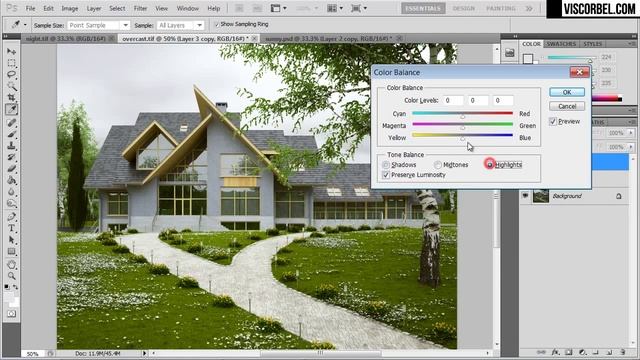Click first Color Levels input field

point(453,100)
